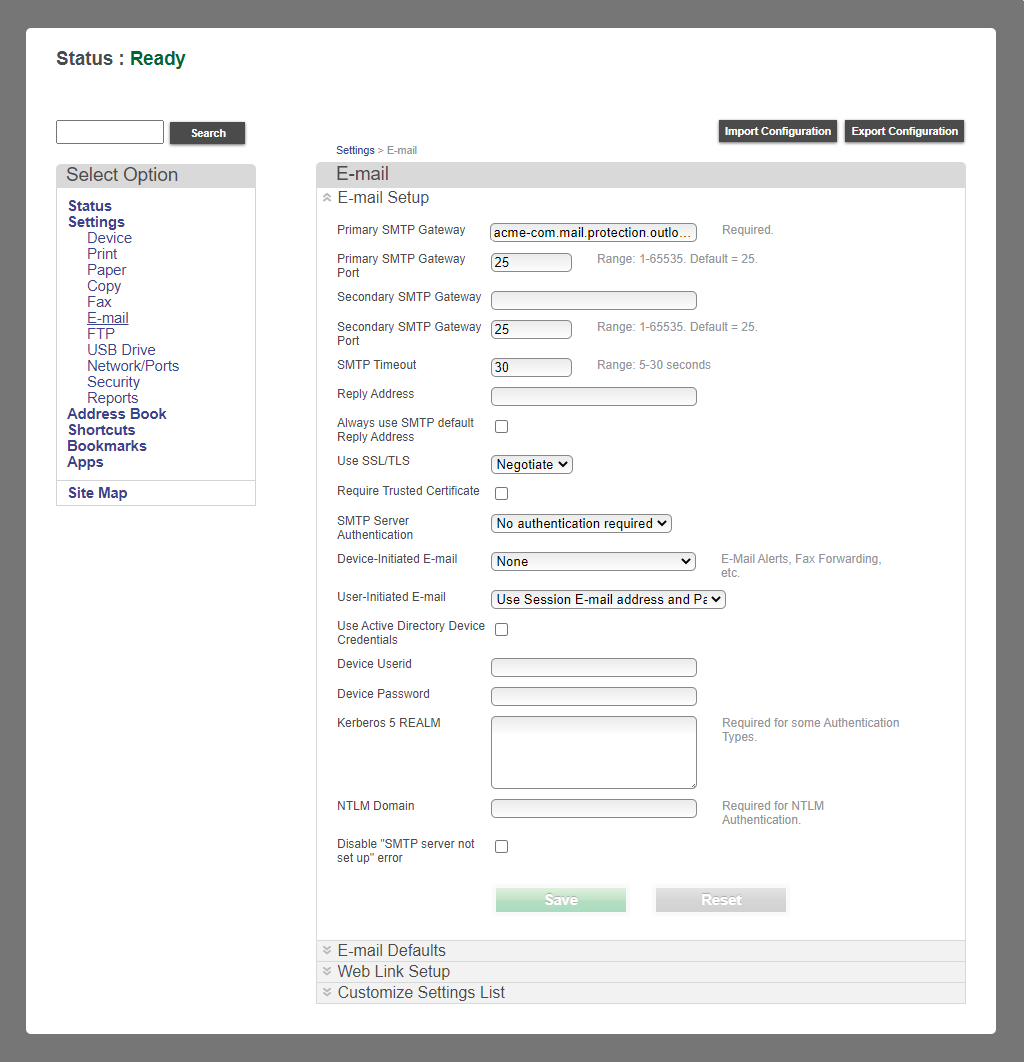Screen dimensions: 1024x1062
Task: Navigate to Network/Ports settings
Action: click(x=133, y=365)
